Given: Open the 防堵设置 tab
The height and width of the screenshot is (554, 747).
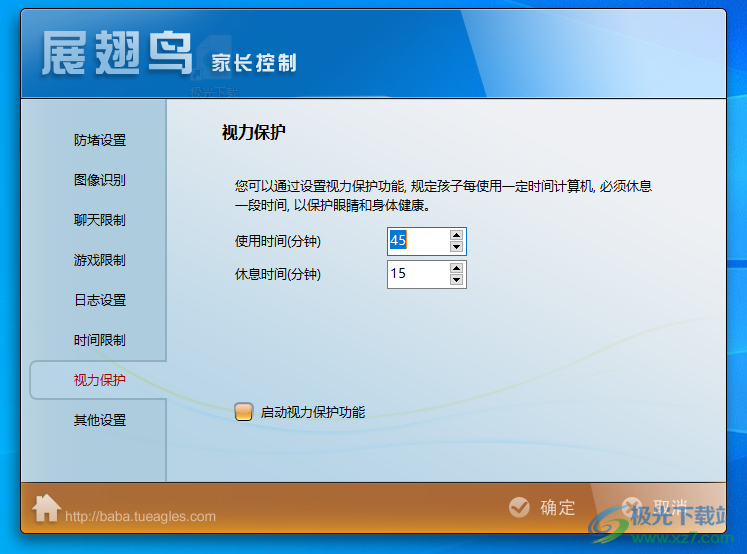Looking at the screenshot, I should 99,140.
